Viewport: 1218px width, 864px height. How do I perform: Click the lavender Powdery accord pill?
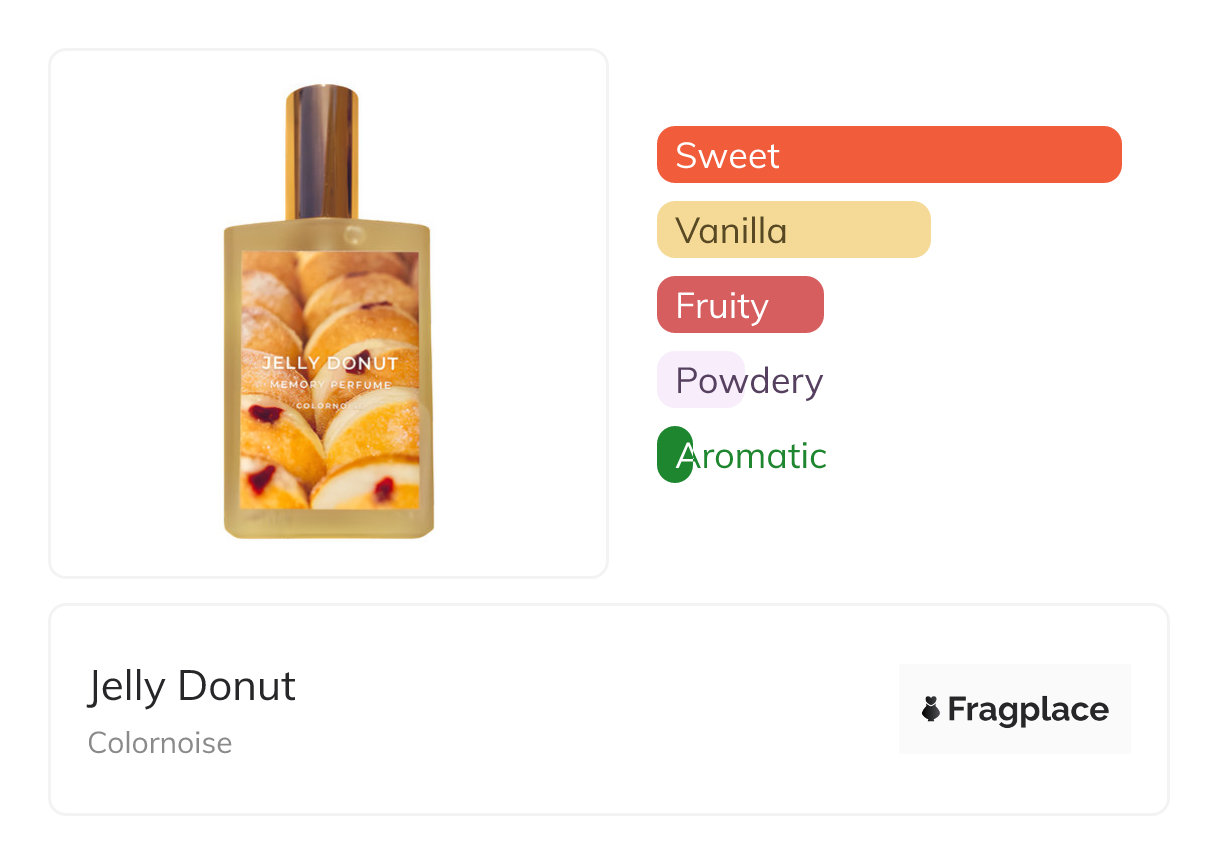coord(700,380)
